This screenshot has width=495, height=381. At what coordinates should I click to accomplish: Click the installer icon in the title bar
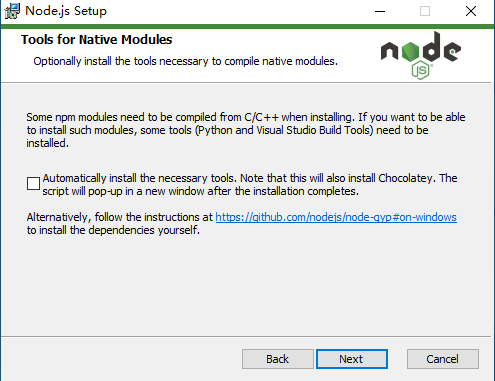coord(12,11)
